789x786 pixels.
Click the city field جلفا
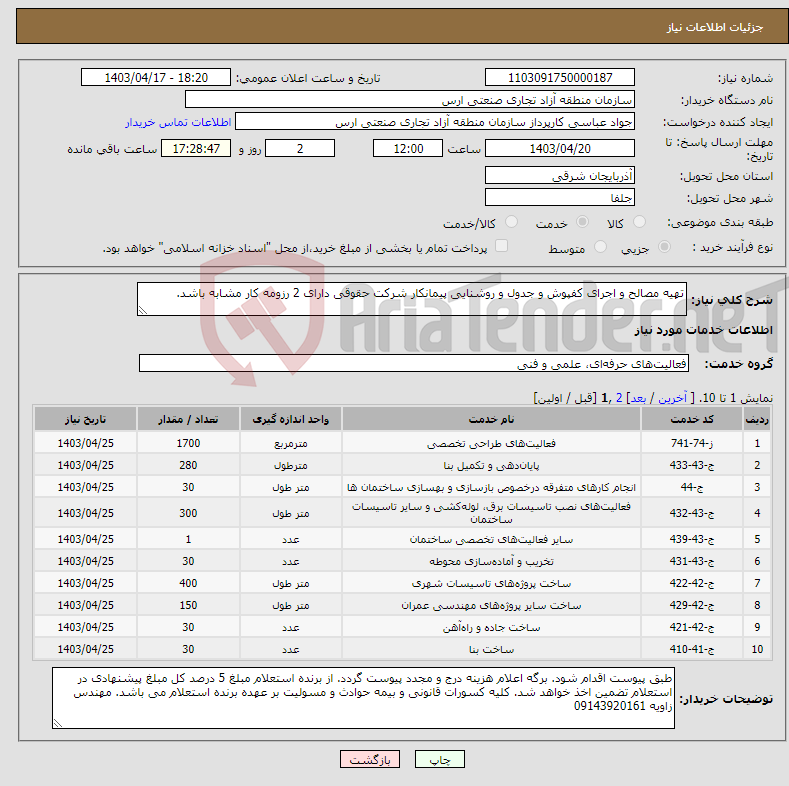tap(560, 197)
